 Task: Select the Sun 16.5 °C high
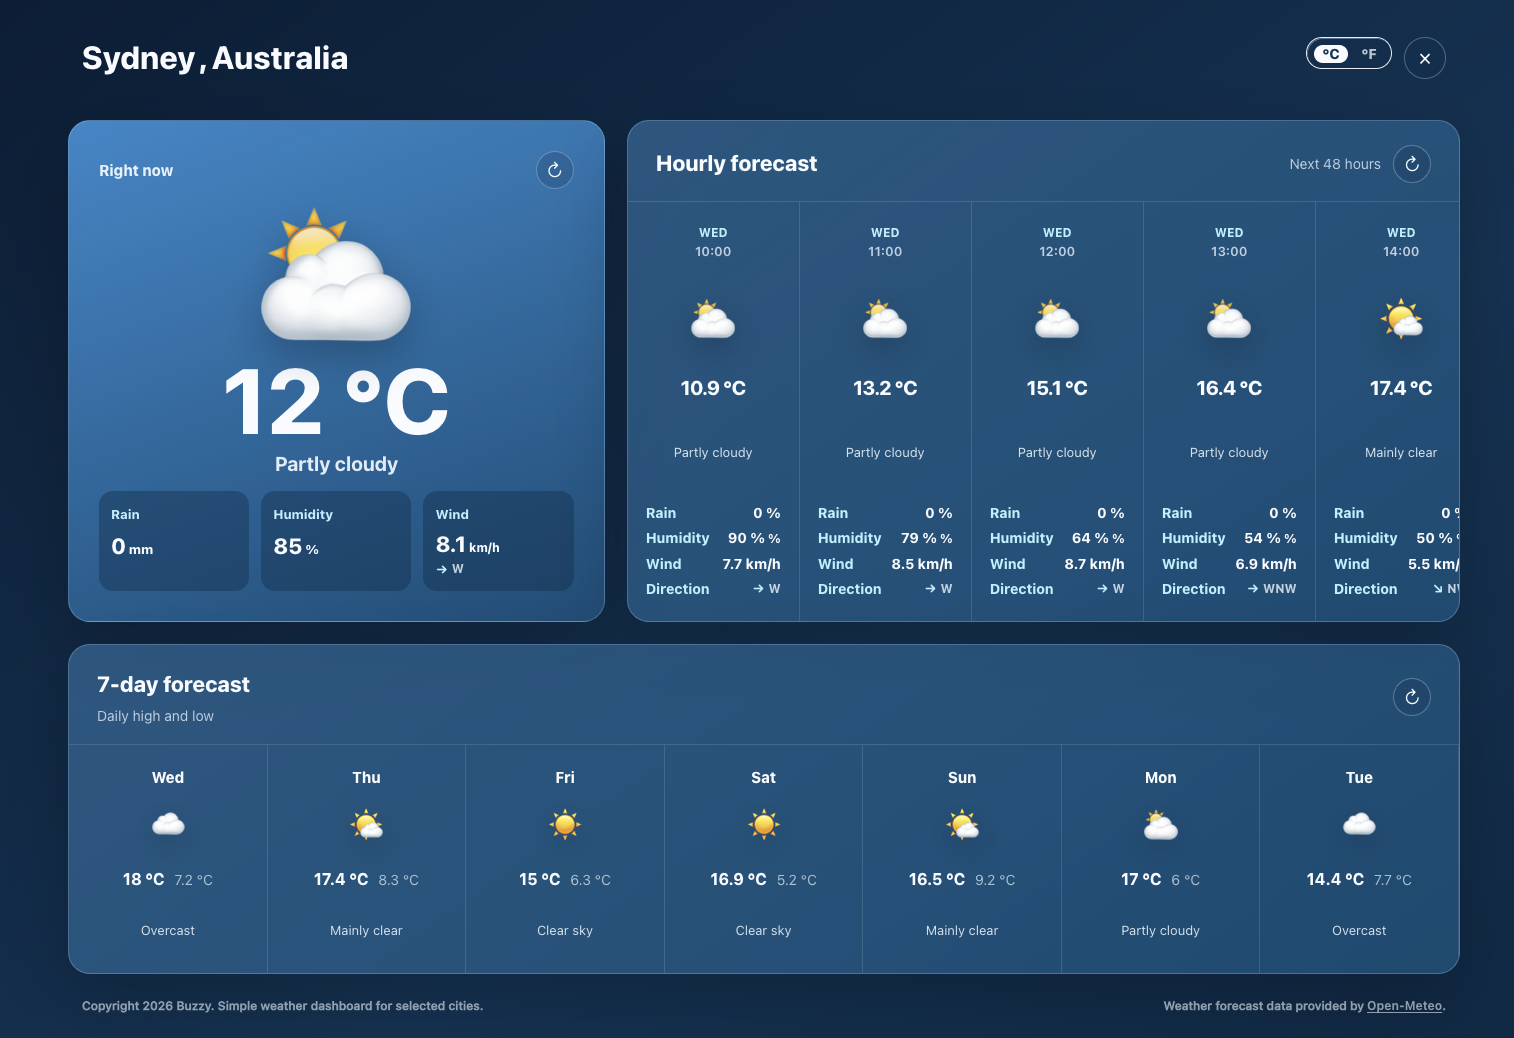point(937,880)
